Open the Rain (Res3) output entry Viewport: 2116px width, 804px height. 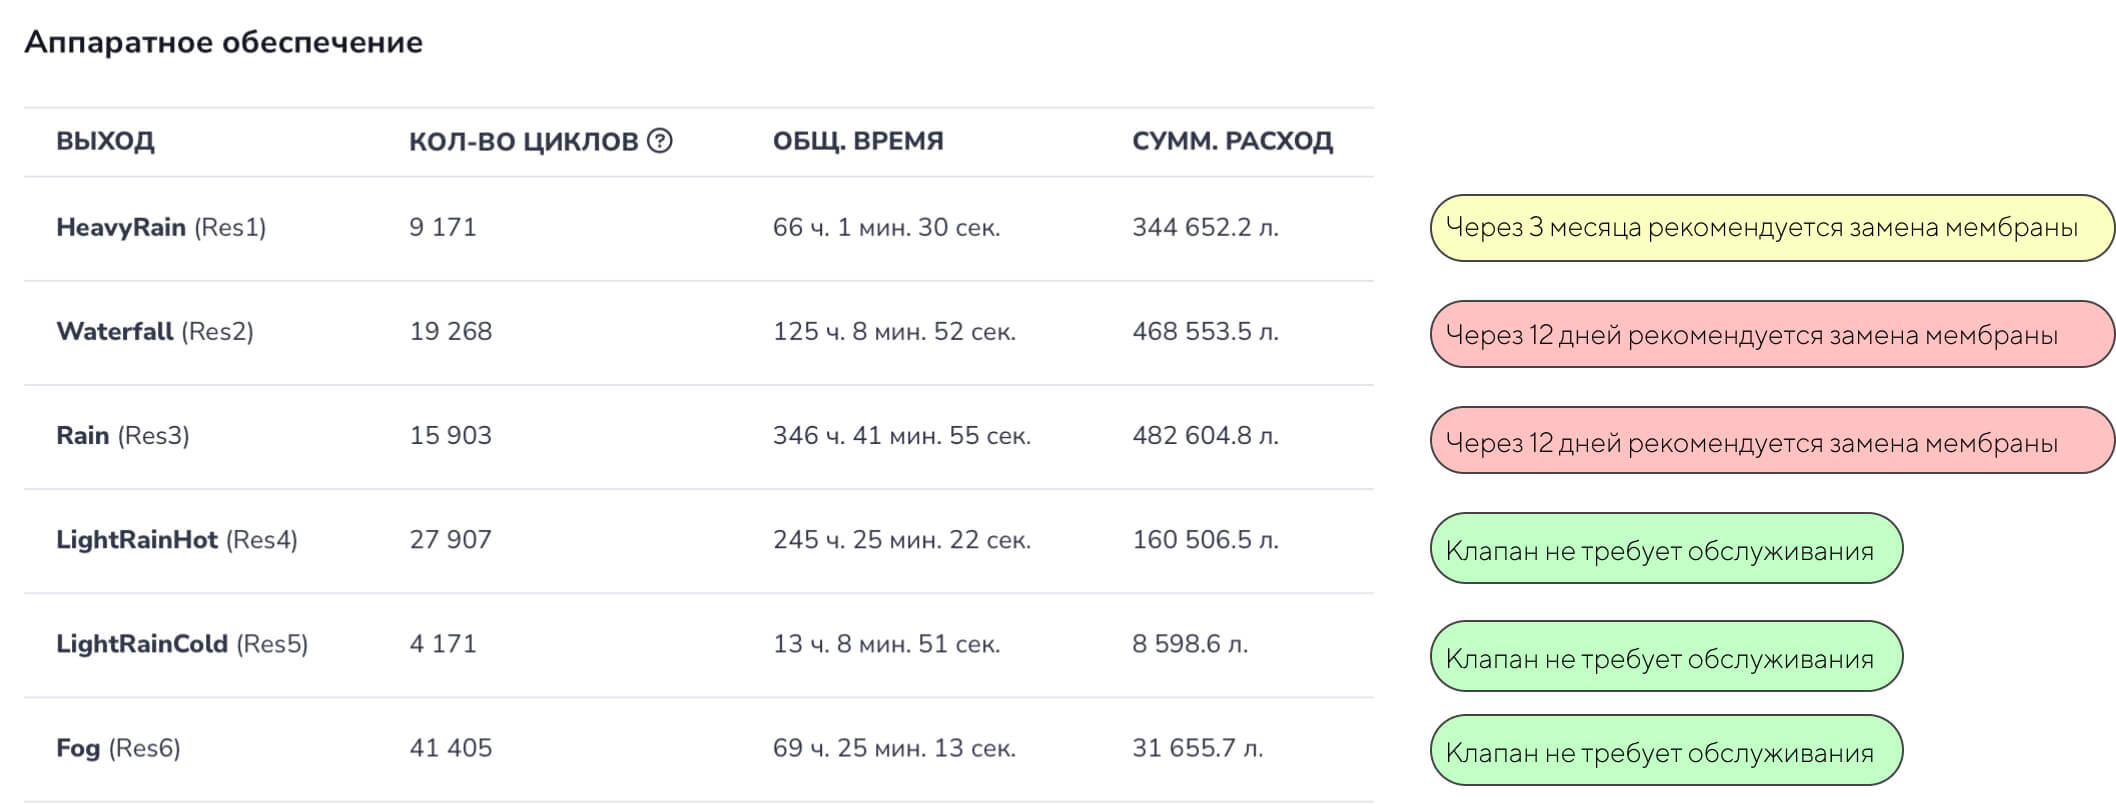[123, 436]
